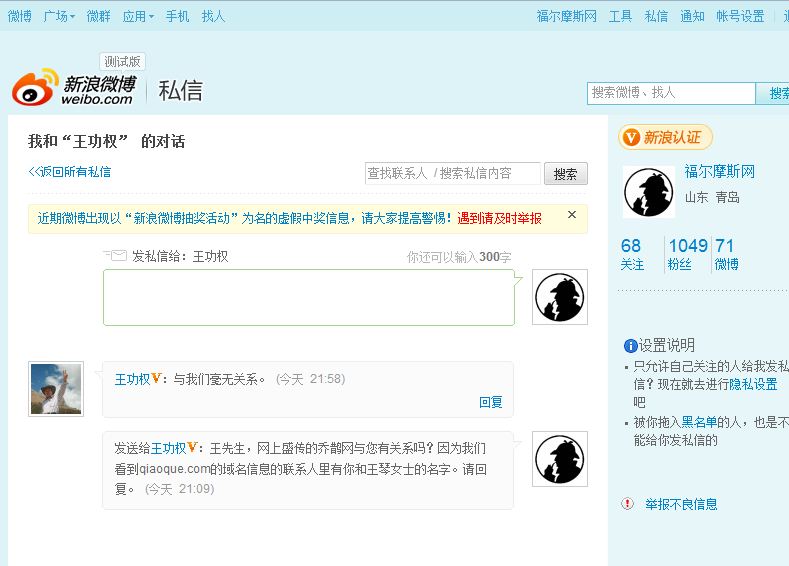This screenshot has height=566, width=789.
Task: Click the Sina Weibo eye logo
Action: click(x=34, y=87)
